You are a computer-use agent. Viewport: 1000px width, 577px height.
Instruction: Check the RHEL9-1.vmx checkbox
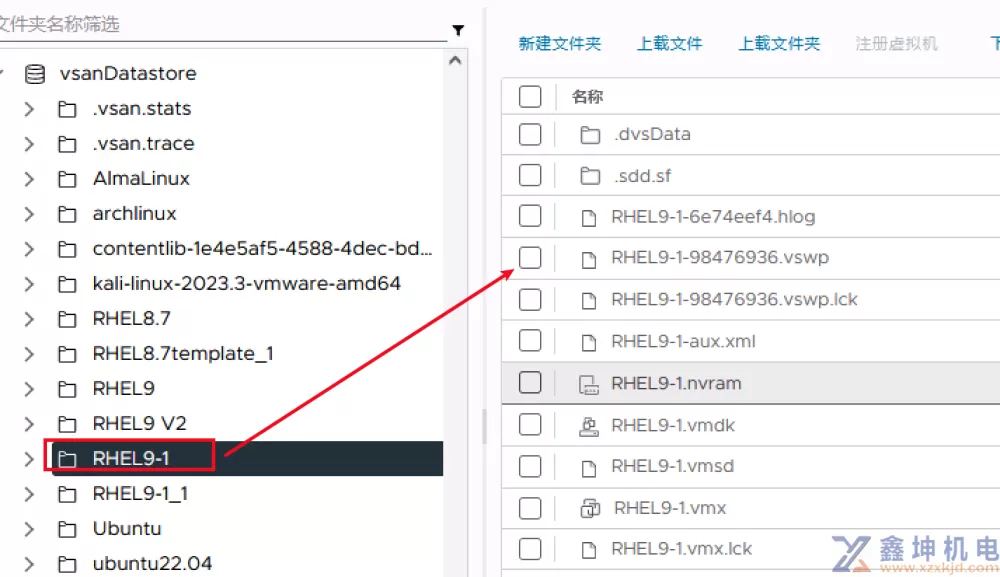(x=530, y=508)
